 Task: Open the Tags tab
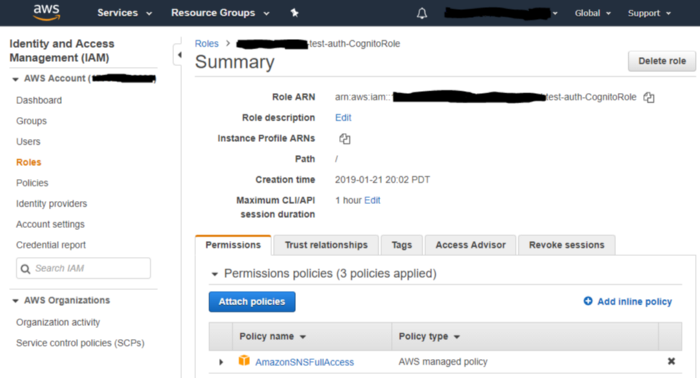(402, 245)
